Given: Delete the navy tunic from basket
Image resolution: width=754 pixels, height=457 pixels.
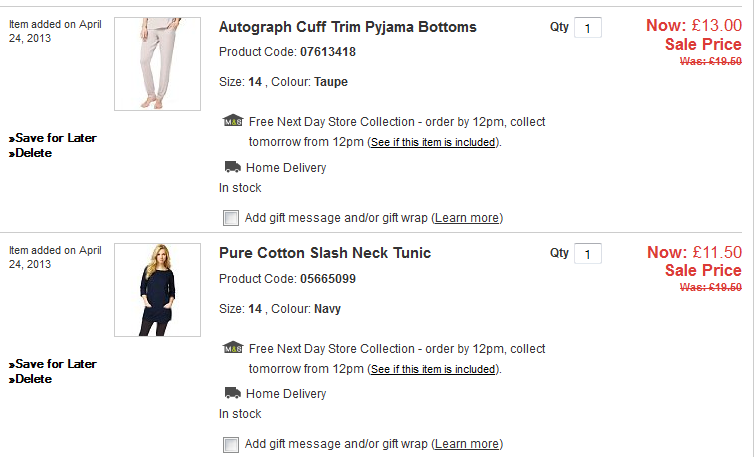Looking at the screenshot, I should 33,379.
